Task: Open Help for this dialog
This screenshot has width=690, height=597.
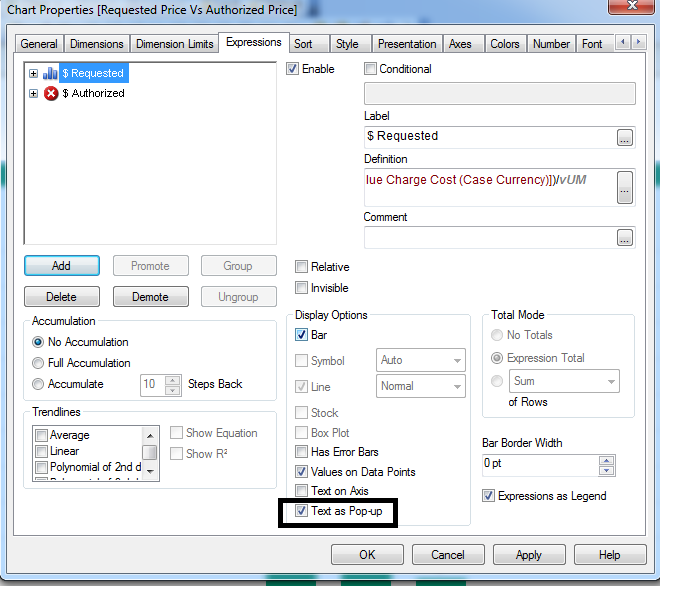Action: pos(610,555)
